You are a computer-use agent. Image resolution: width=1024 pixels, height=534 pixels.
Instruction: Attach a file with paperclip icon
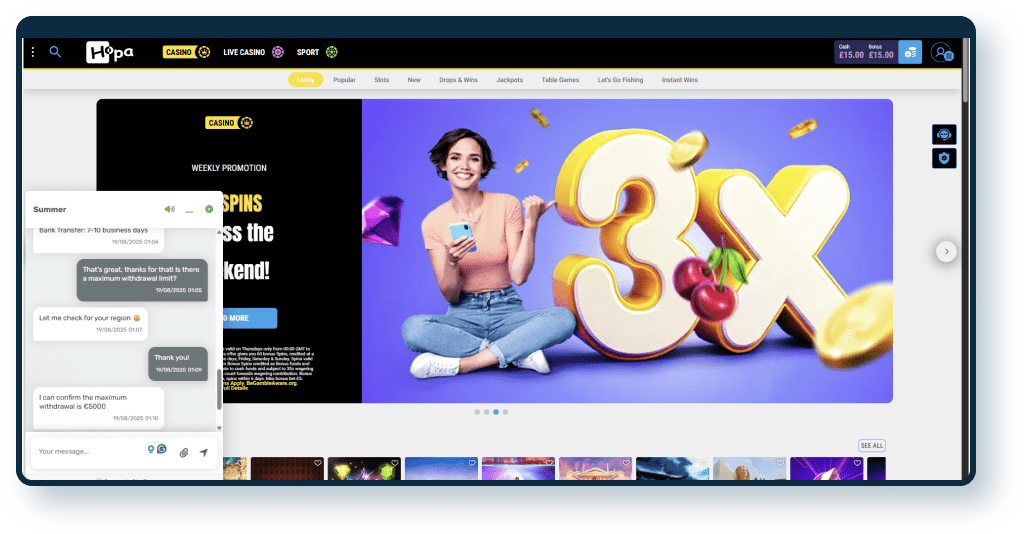(x=184, y=452)
